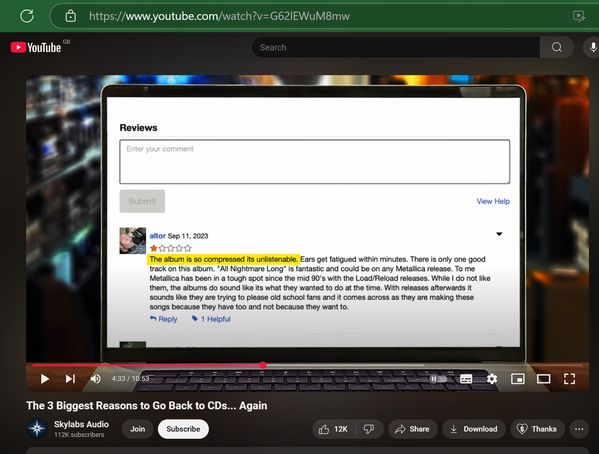Subscribe to Skylabs Audio
The image size is (599, 454).
click(183, 429)
